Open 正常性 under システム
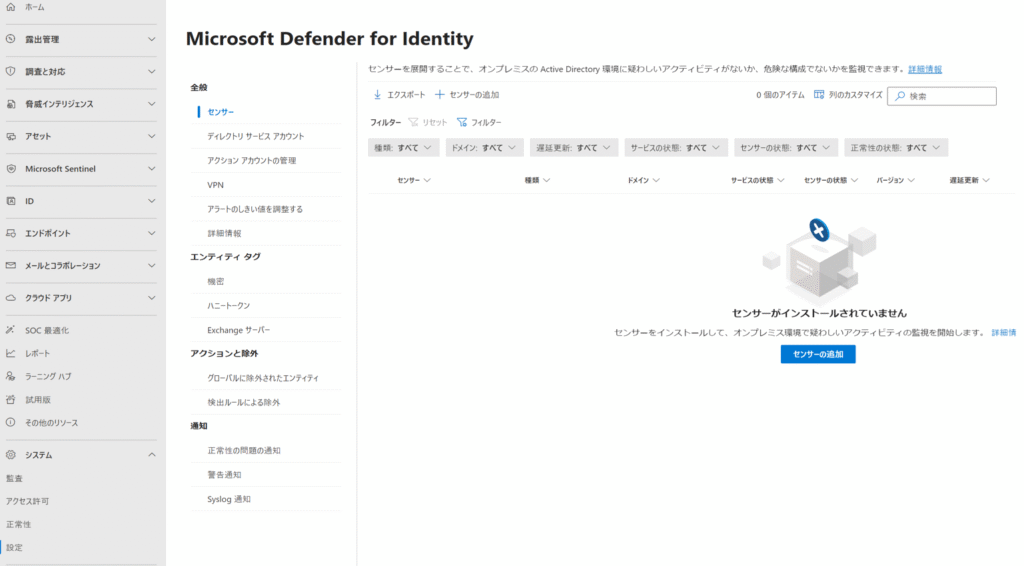 point(18,524)
